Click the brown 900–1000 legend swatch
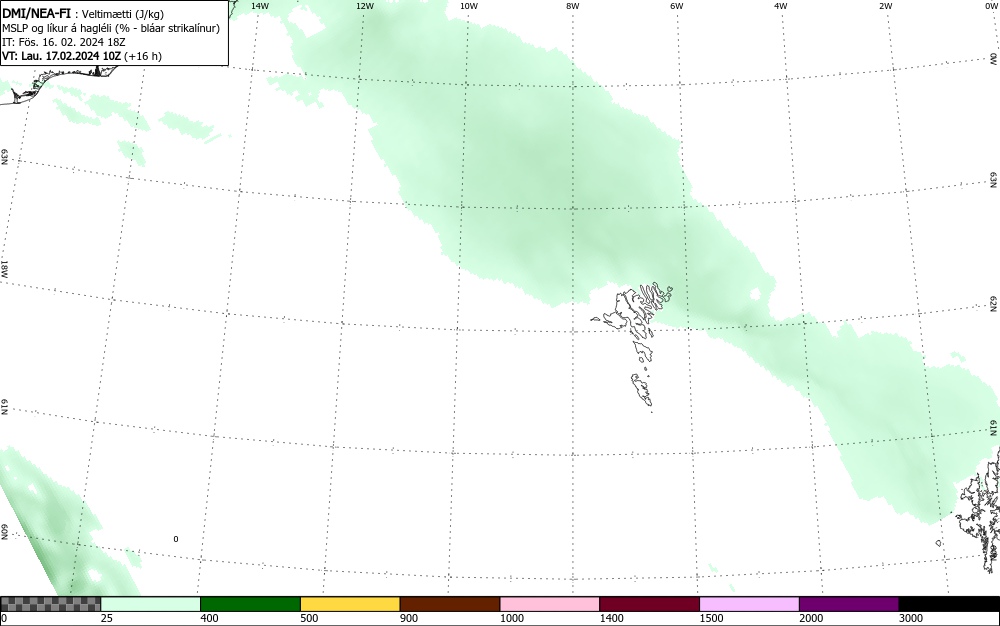This screenshot has width=1000, height=626. [x=450, y=604]
